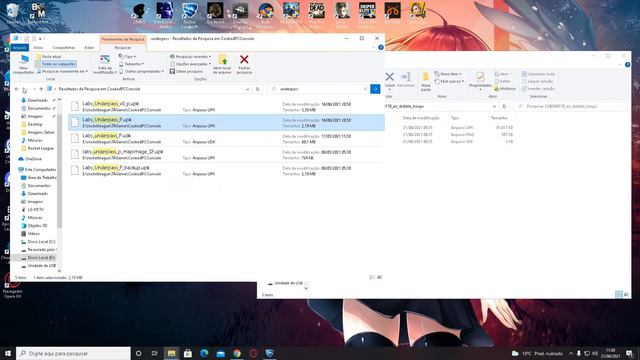Select Todas as subpastas search option
640x360 pixels.
pos(56,64)
